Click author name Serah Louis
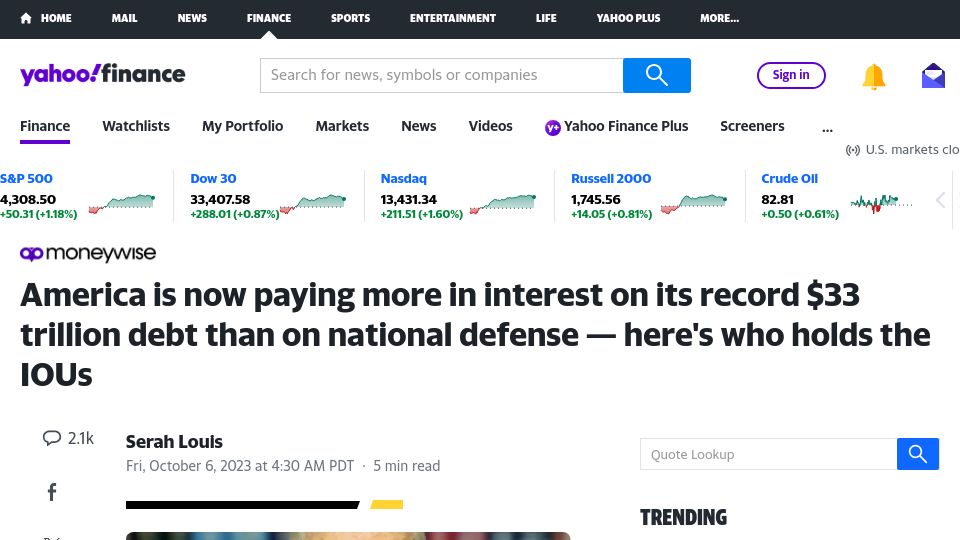 tap(174, 441)
